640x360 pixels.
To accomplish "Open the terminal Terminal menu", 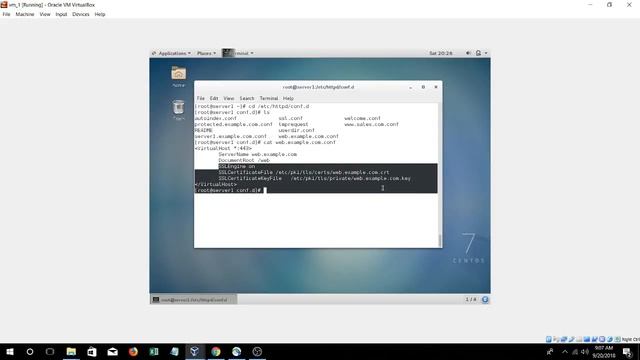I will tap(269, 98).
